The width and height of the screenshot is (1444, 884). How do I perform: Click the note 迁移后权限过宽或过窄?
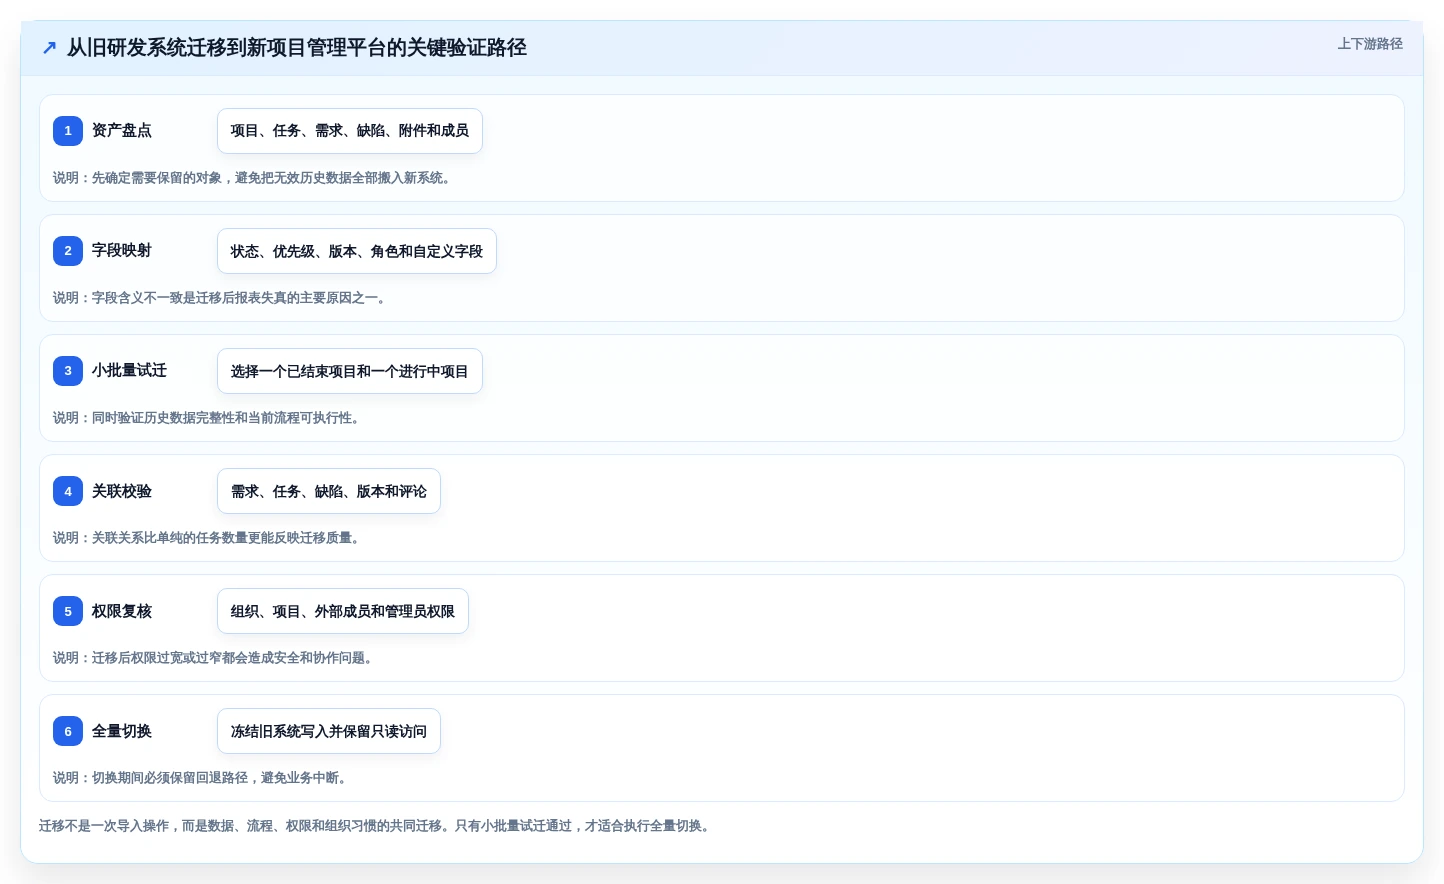[x=215, y=658]
